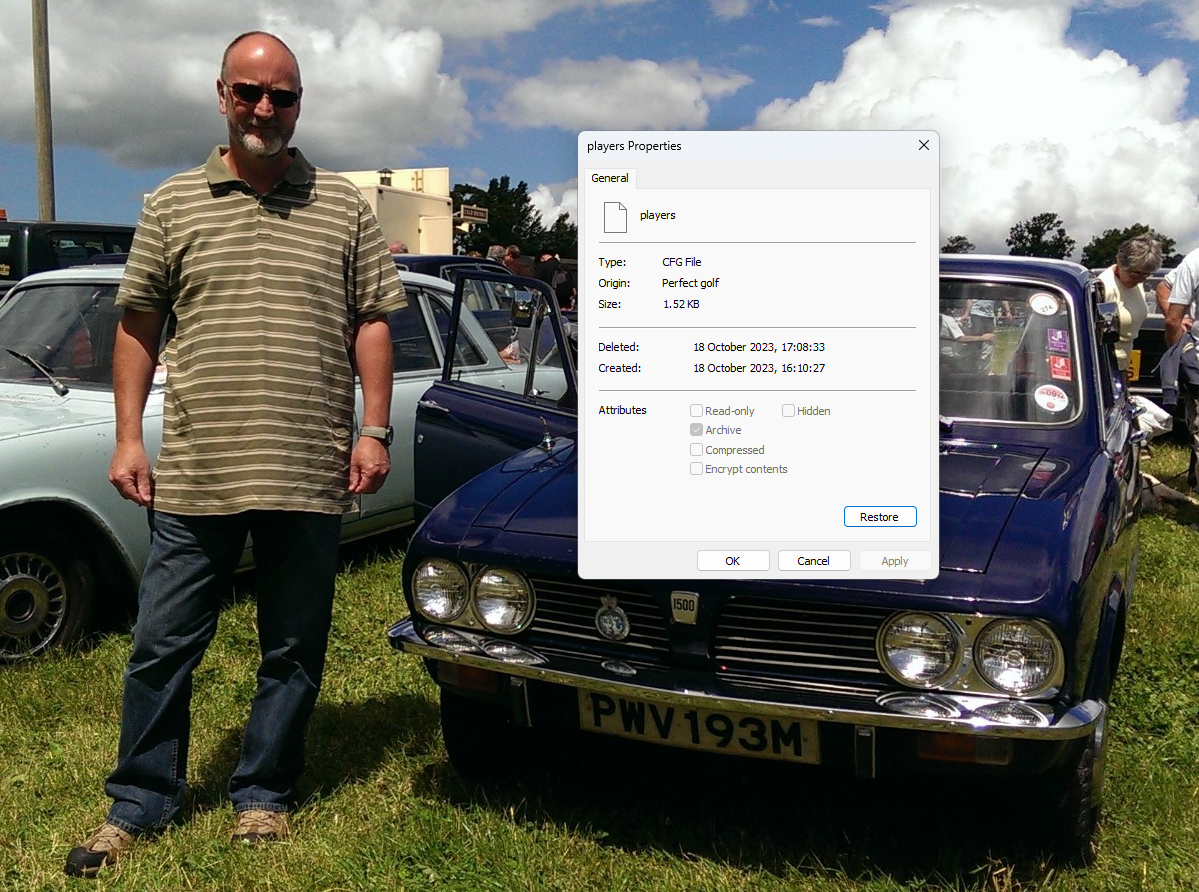
Task: Click the Deleted date 17:08:33 value
Action: [x=758, y=347]
